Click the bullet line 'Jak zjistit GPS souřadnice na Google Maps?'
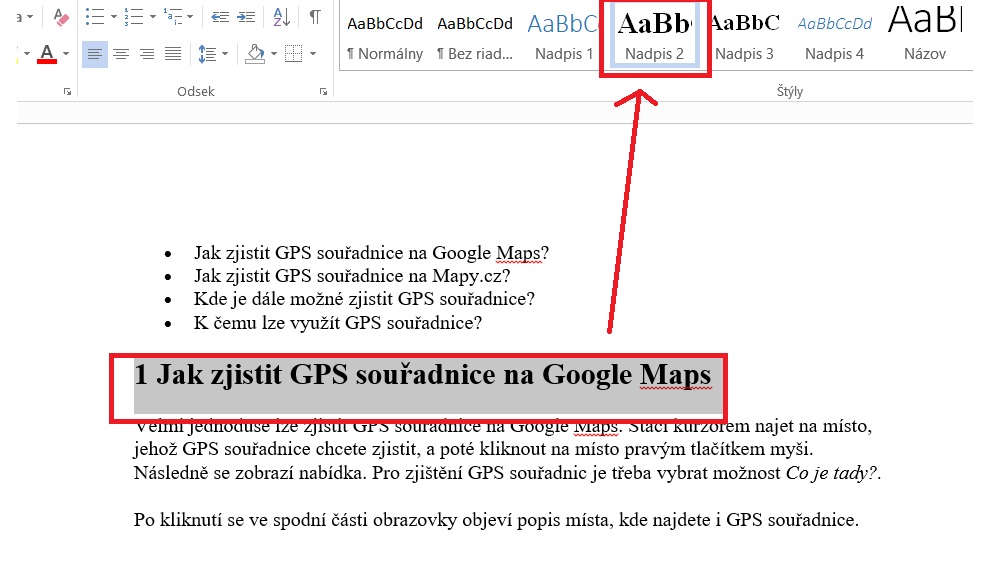 pyautogui.click(x=371, y=253)
